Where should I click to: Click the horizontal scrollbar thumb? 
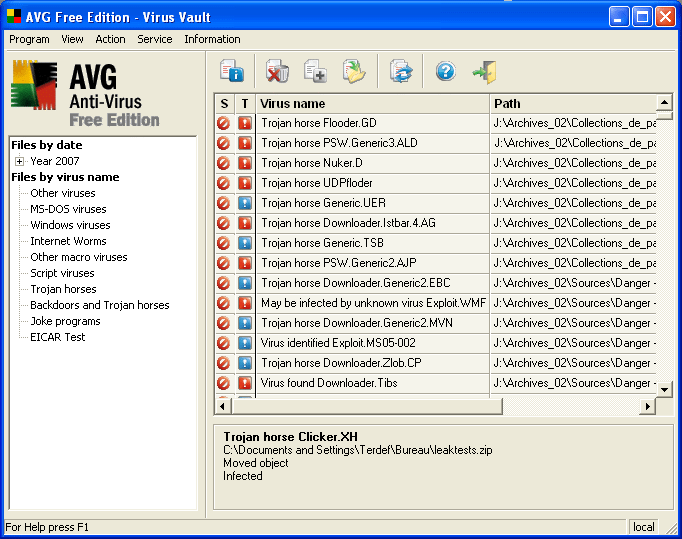(x=367, y=406)
